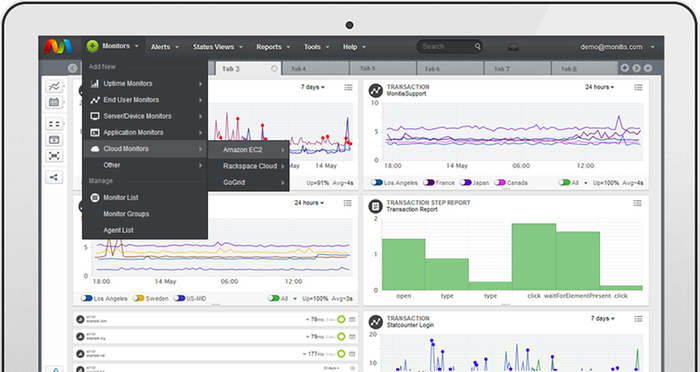The height and width of the screenshot is (372, 700).
Task: Open the tab list down-arrow circle
Action: 648,68
